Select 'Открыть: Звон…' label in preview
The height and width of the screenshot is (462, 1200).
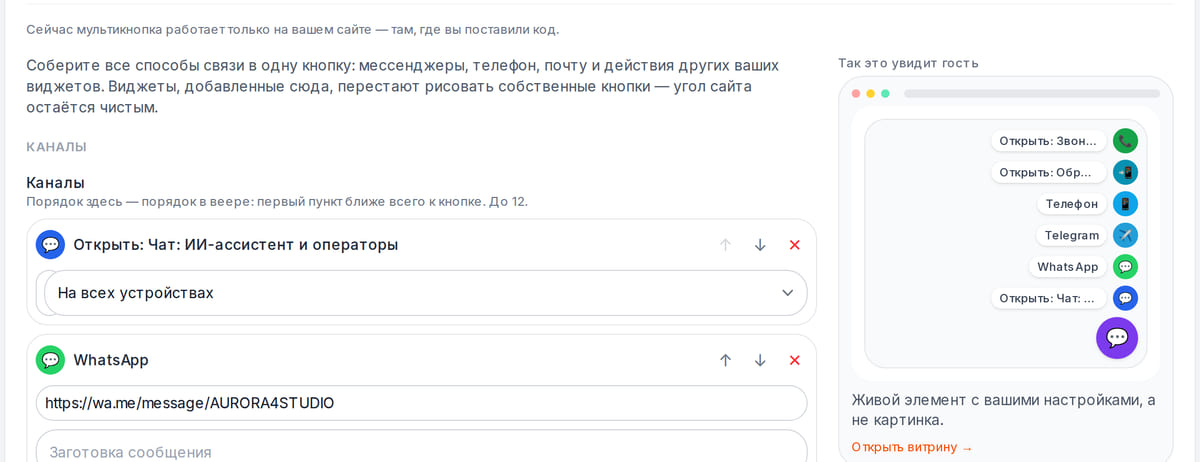1049,141
